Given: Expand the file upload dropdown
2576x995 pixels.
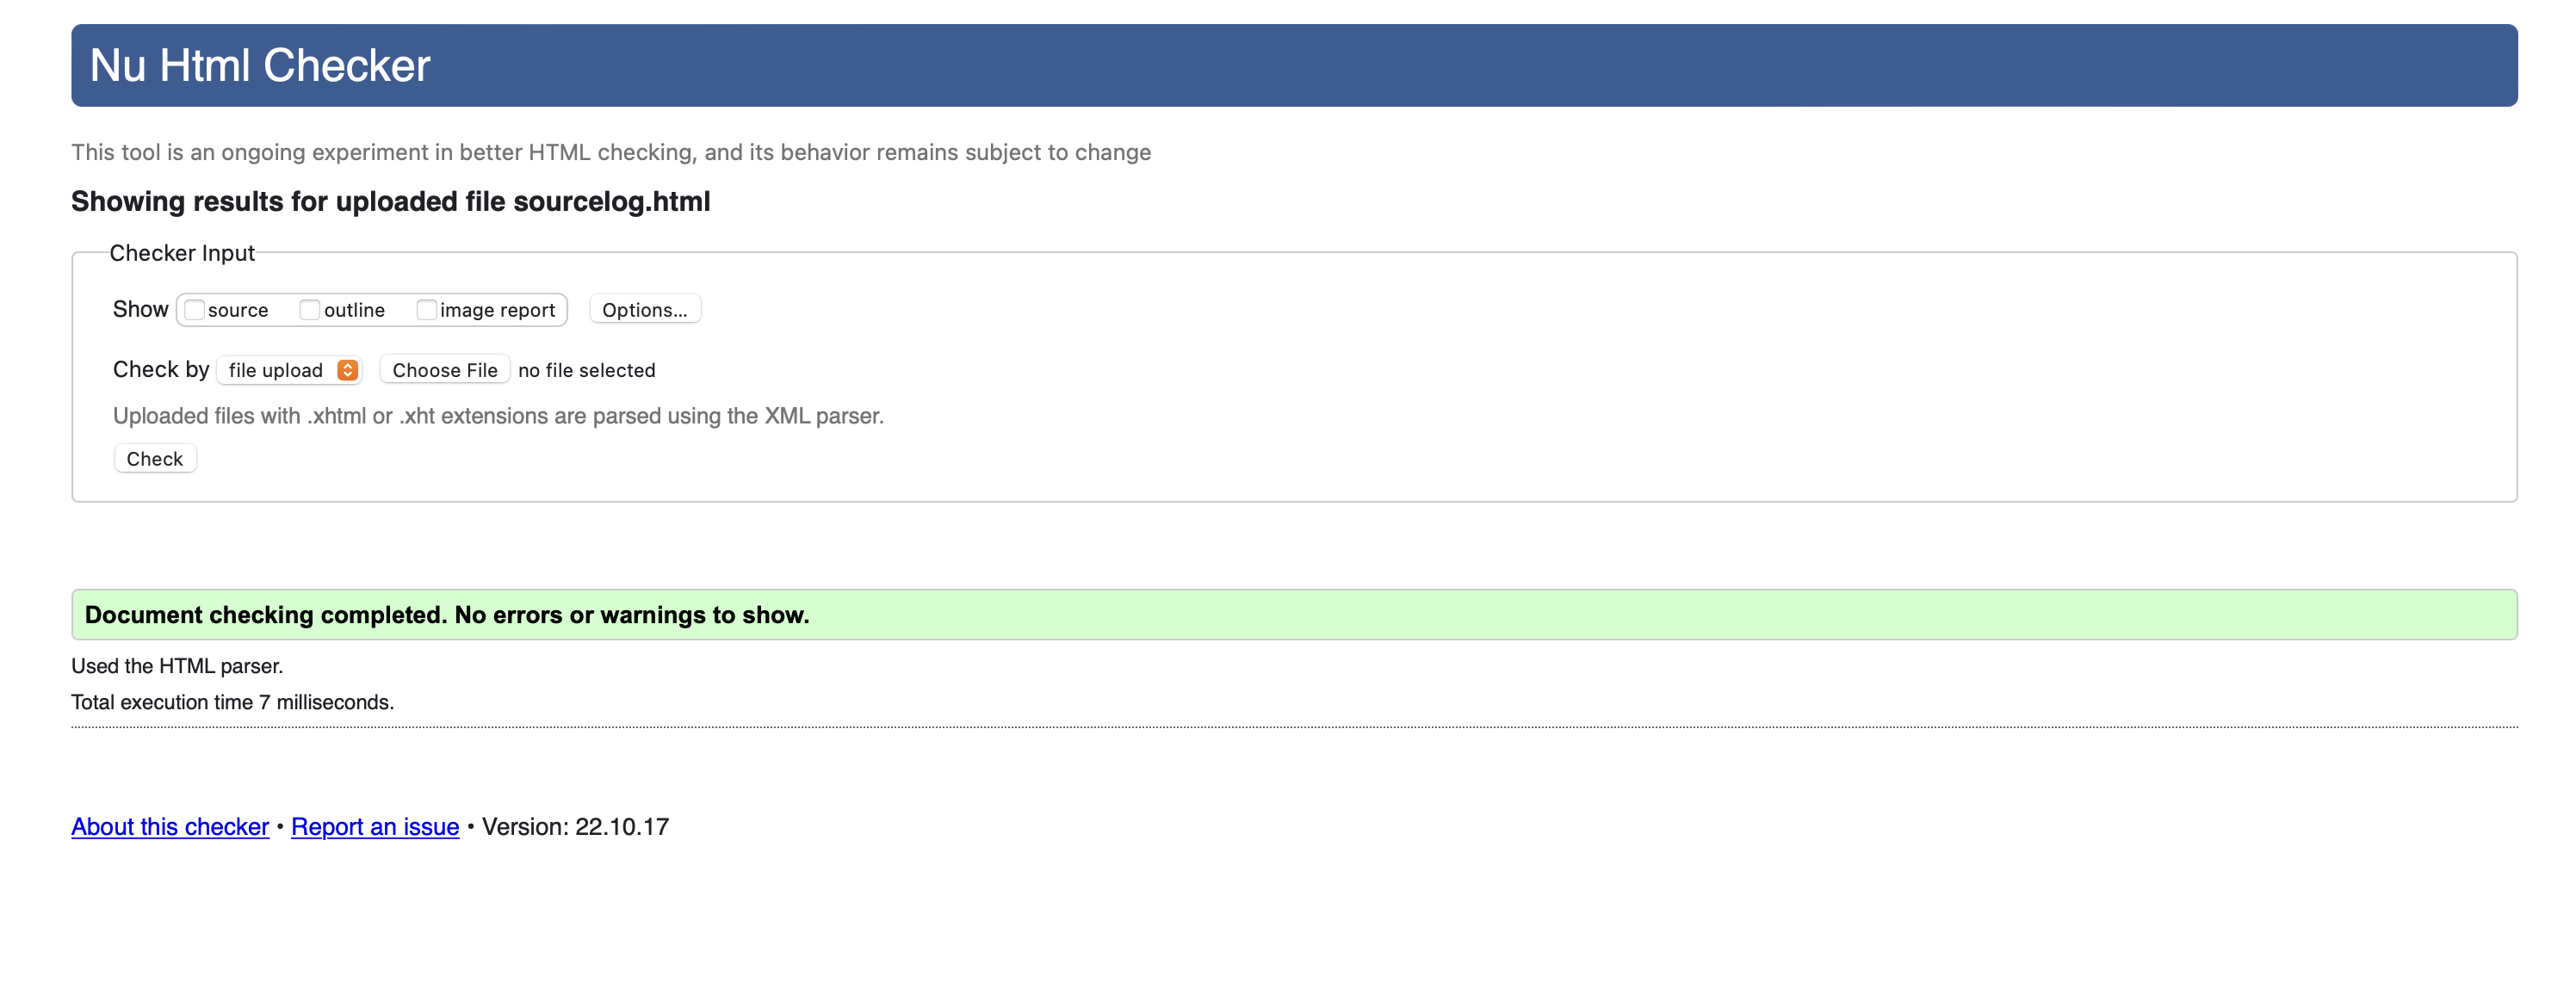Looking at the screenshot, I should point(289,370).
